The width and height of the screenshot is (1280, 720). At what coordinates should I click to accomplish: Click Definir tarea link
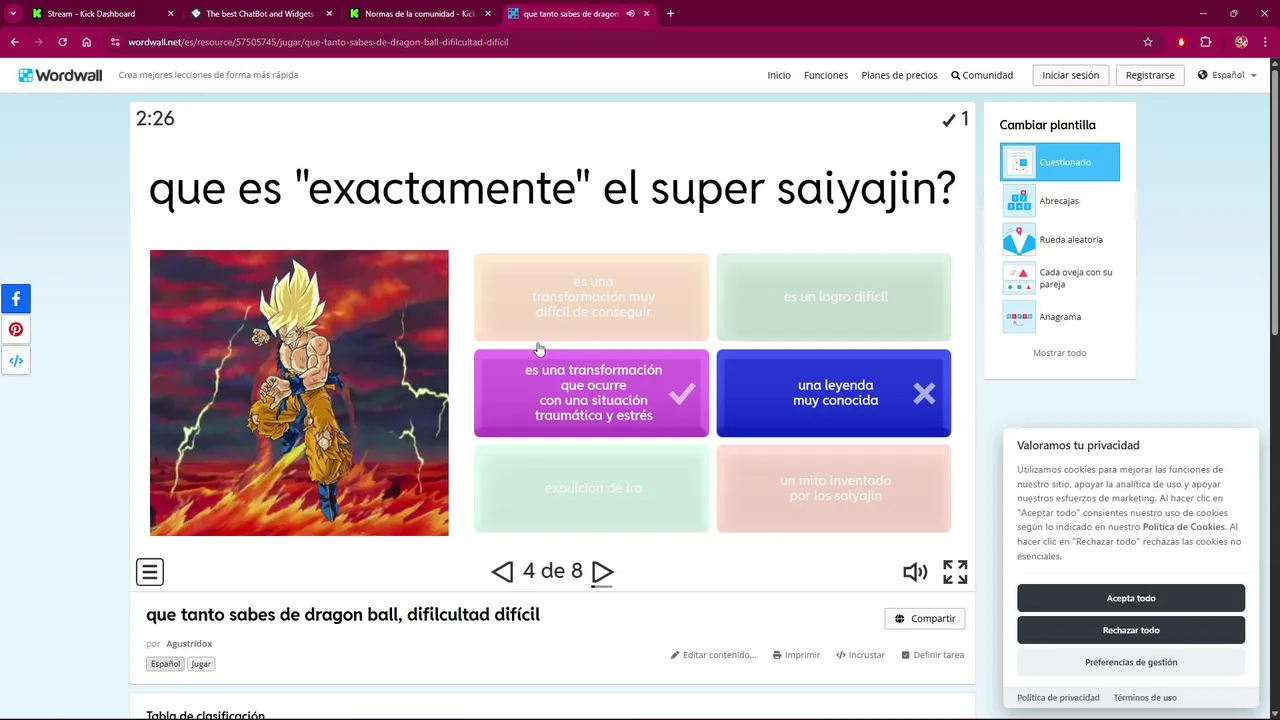point(932,655)
